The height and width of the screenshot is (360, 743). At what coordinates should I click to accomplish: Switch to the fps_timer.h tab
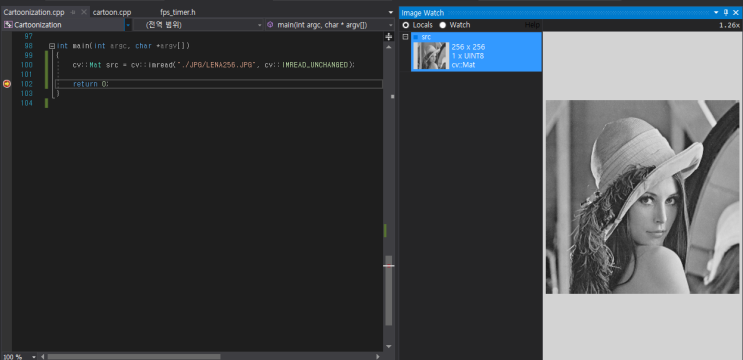(x=178, y=12)
